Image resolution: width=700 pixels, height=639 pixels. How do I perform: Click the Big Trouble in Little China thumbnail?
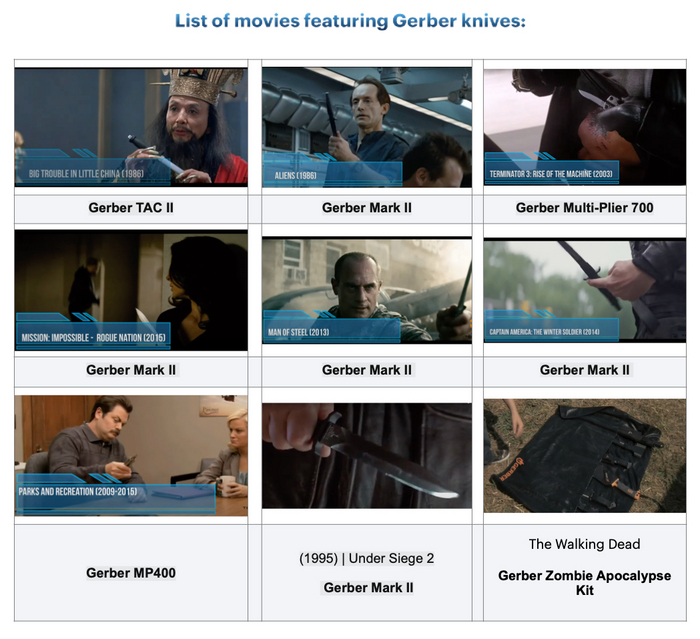131,127
